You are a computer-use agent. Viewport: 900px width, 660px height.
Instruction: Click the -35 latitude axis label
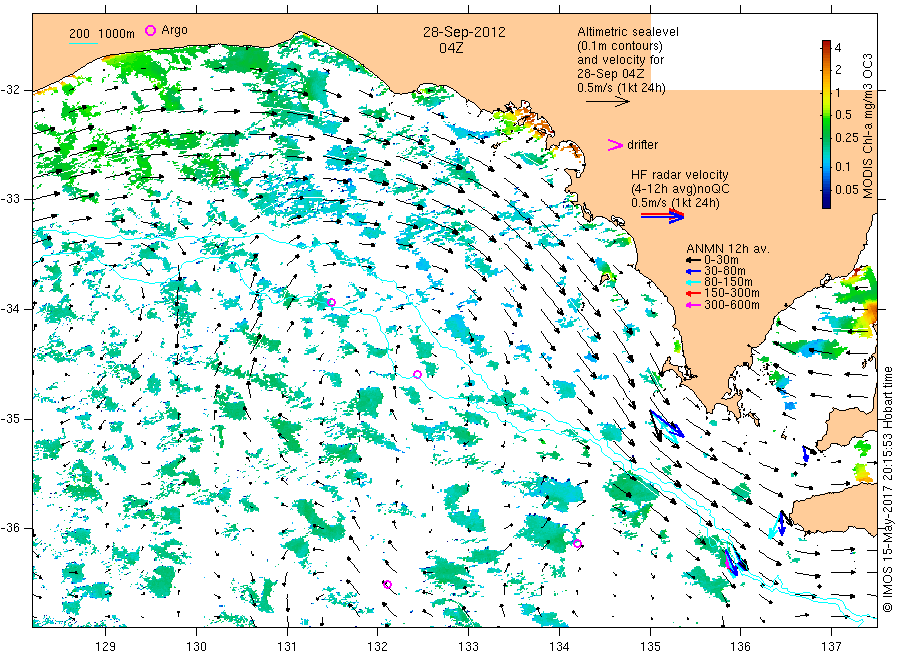click(10, 418)
